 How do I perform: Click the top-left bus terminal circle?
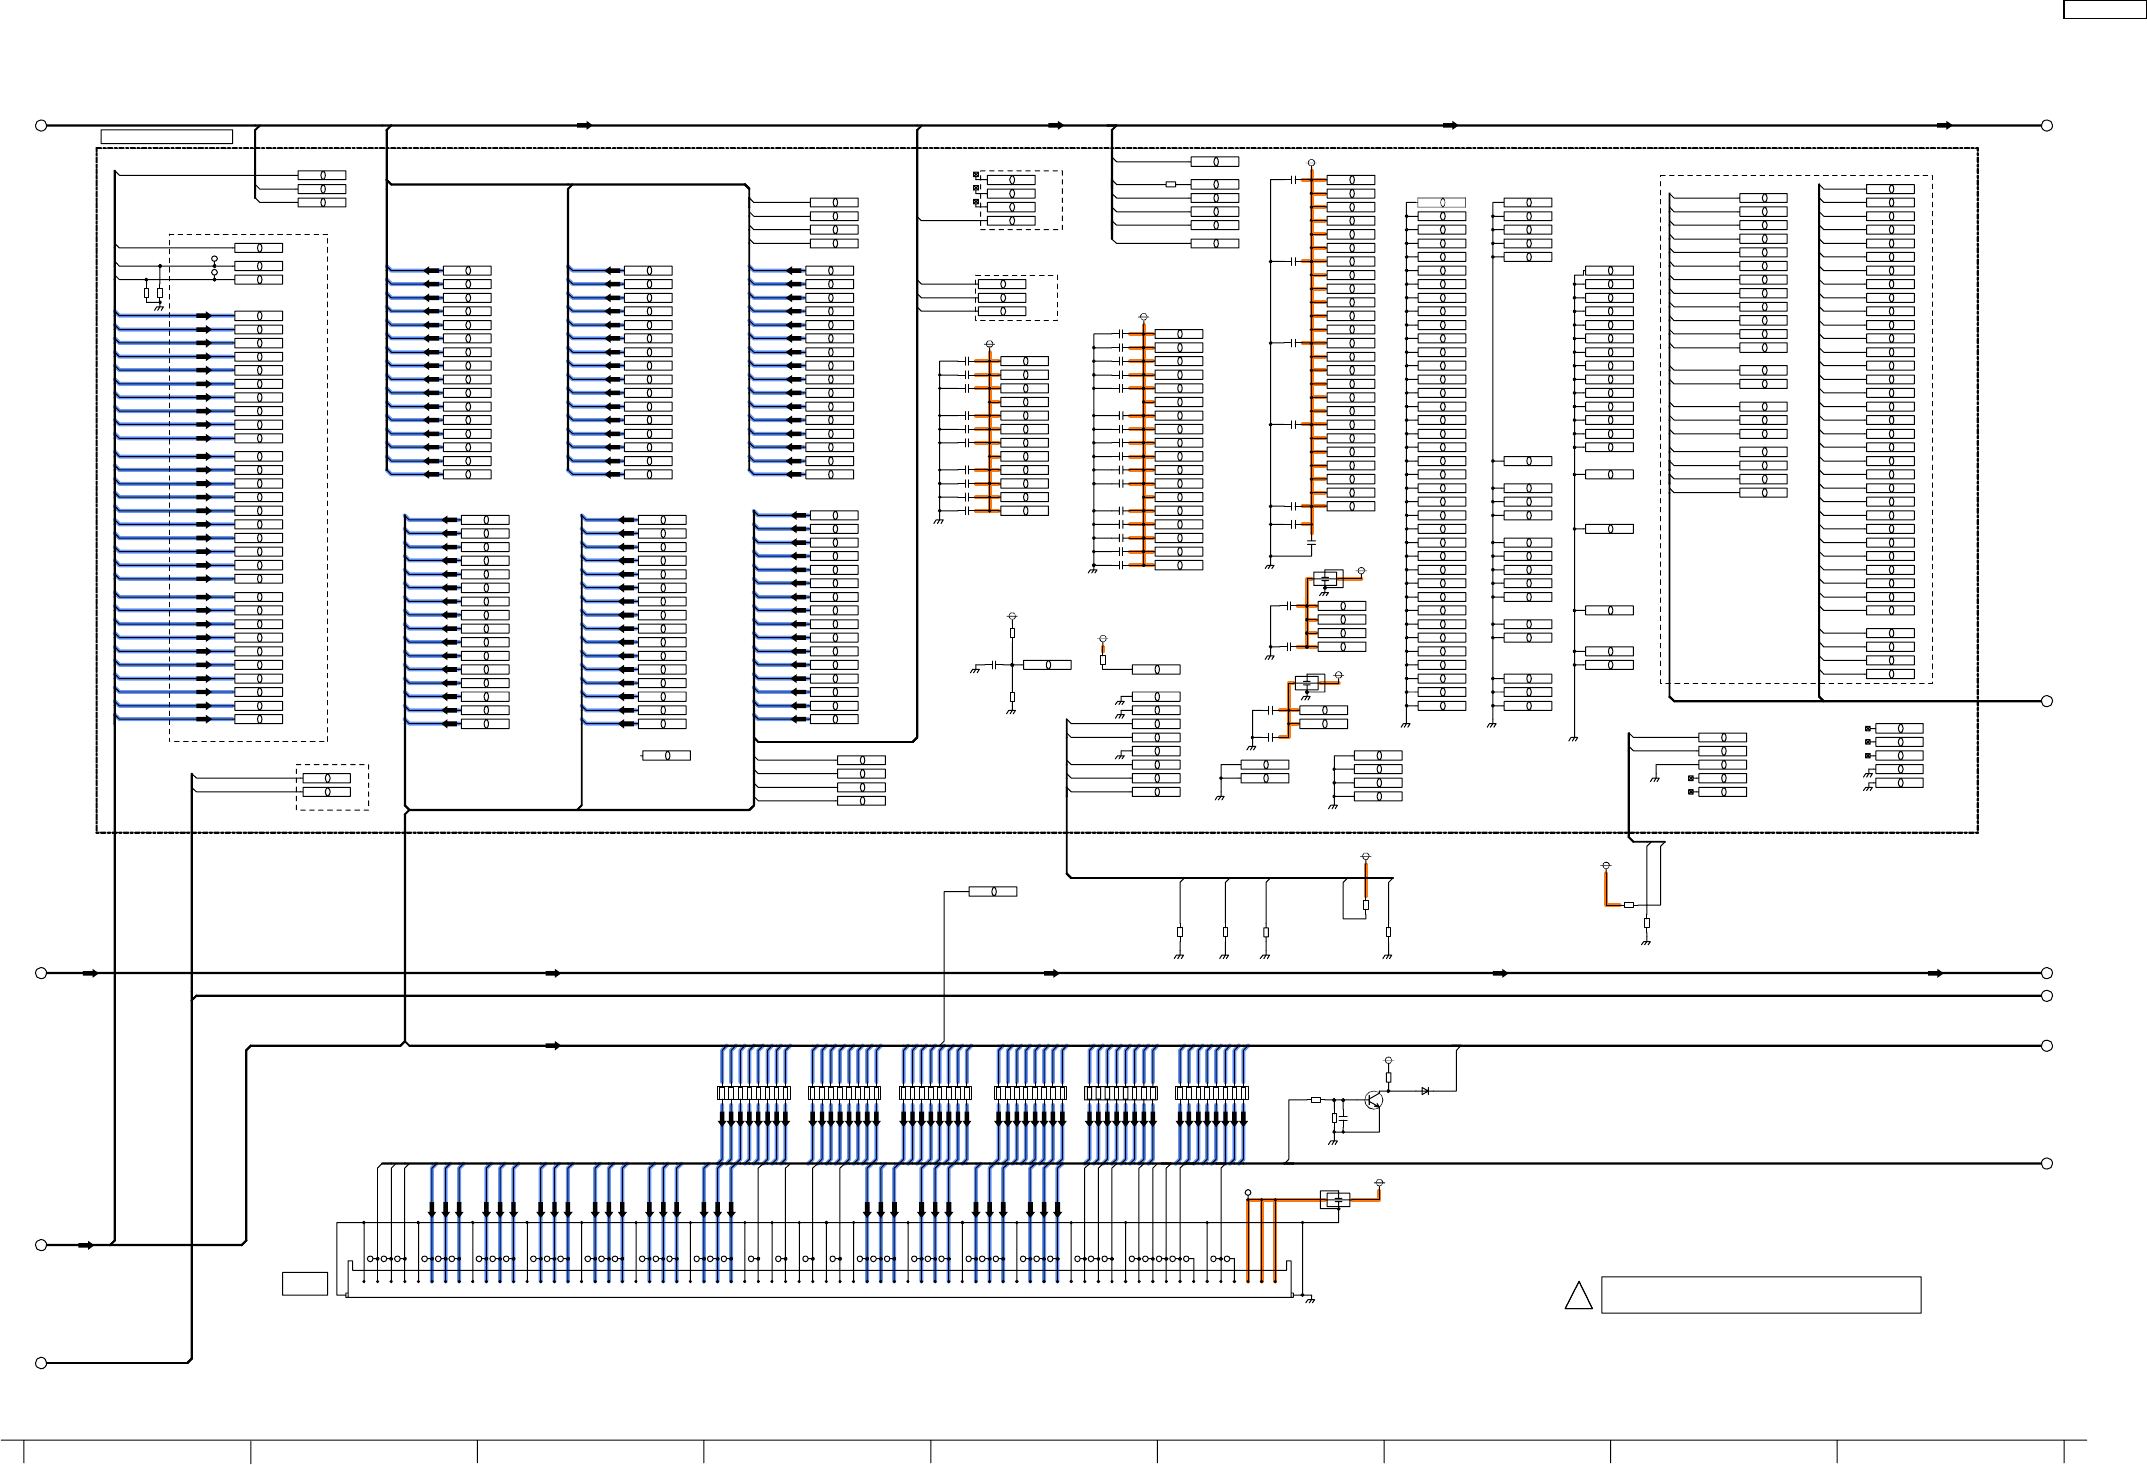pos(41,126)
